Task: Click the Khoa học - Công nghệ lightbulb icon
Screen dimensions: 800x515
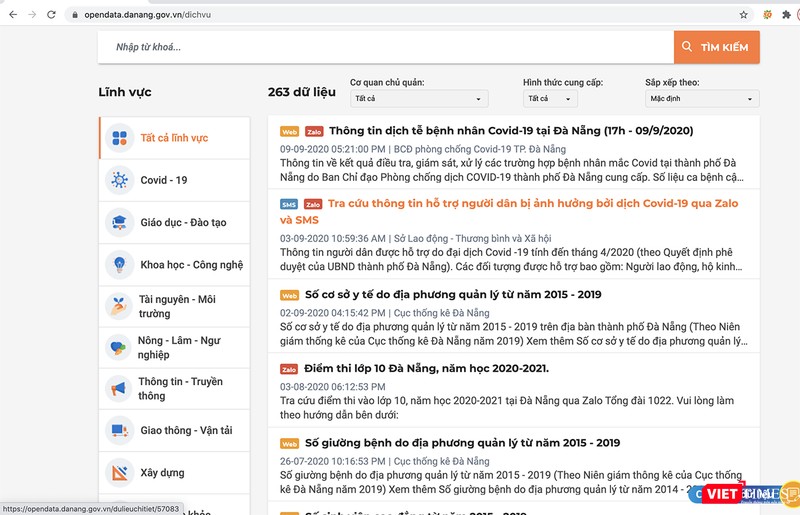Action: tap(120, 264)
